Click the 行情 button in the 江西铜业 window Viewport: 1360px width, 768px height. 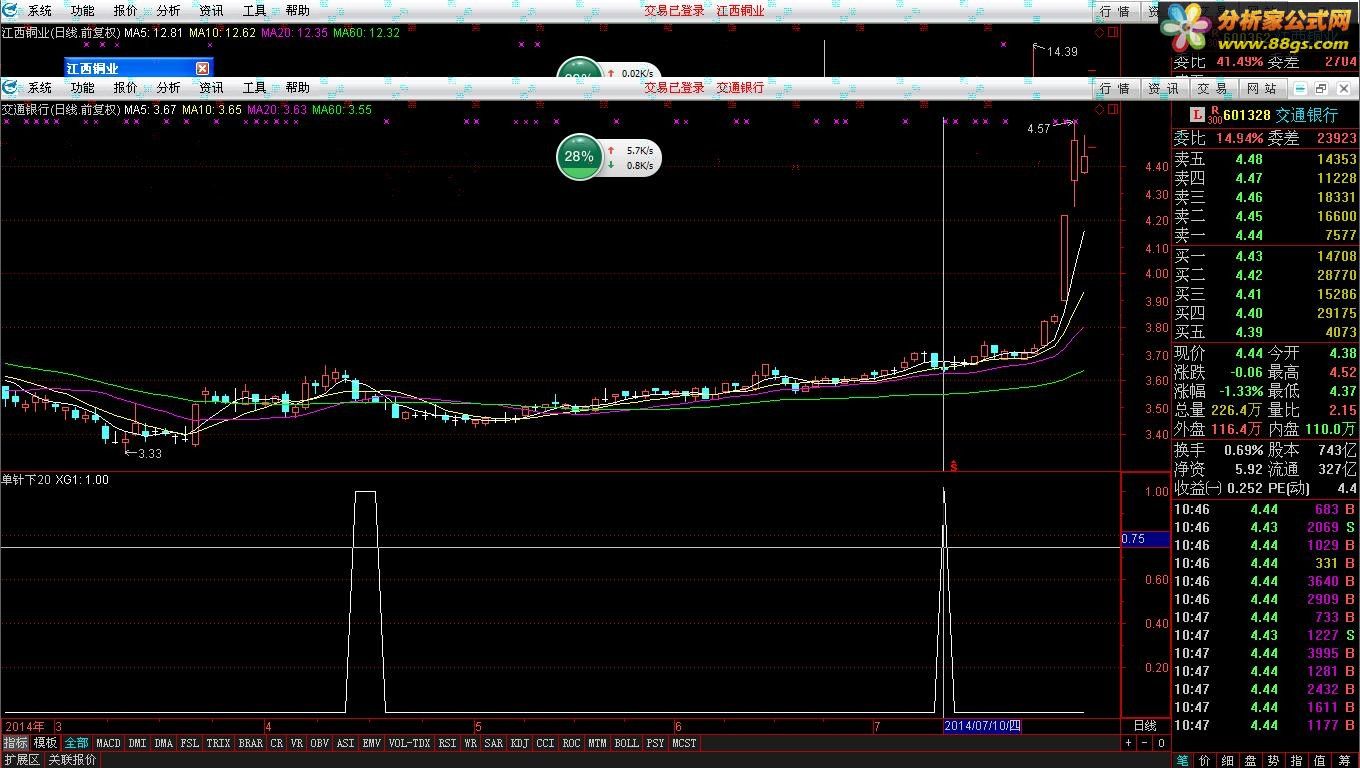click(x=1115, y=11)
